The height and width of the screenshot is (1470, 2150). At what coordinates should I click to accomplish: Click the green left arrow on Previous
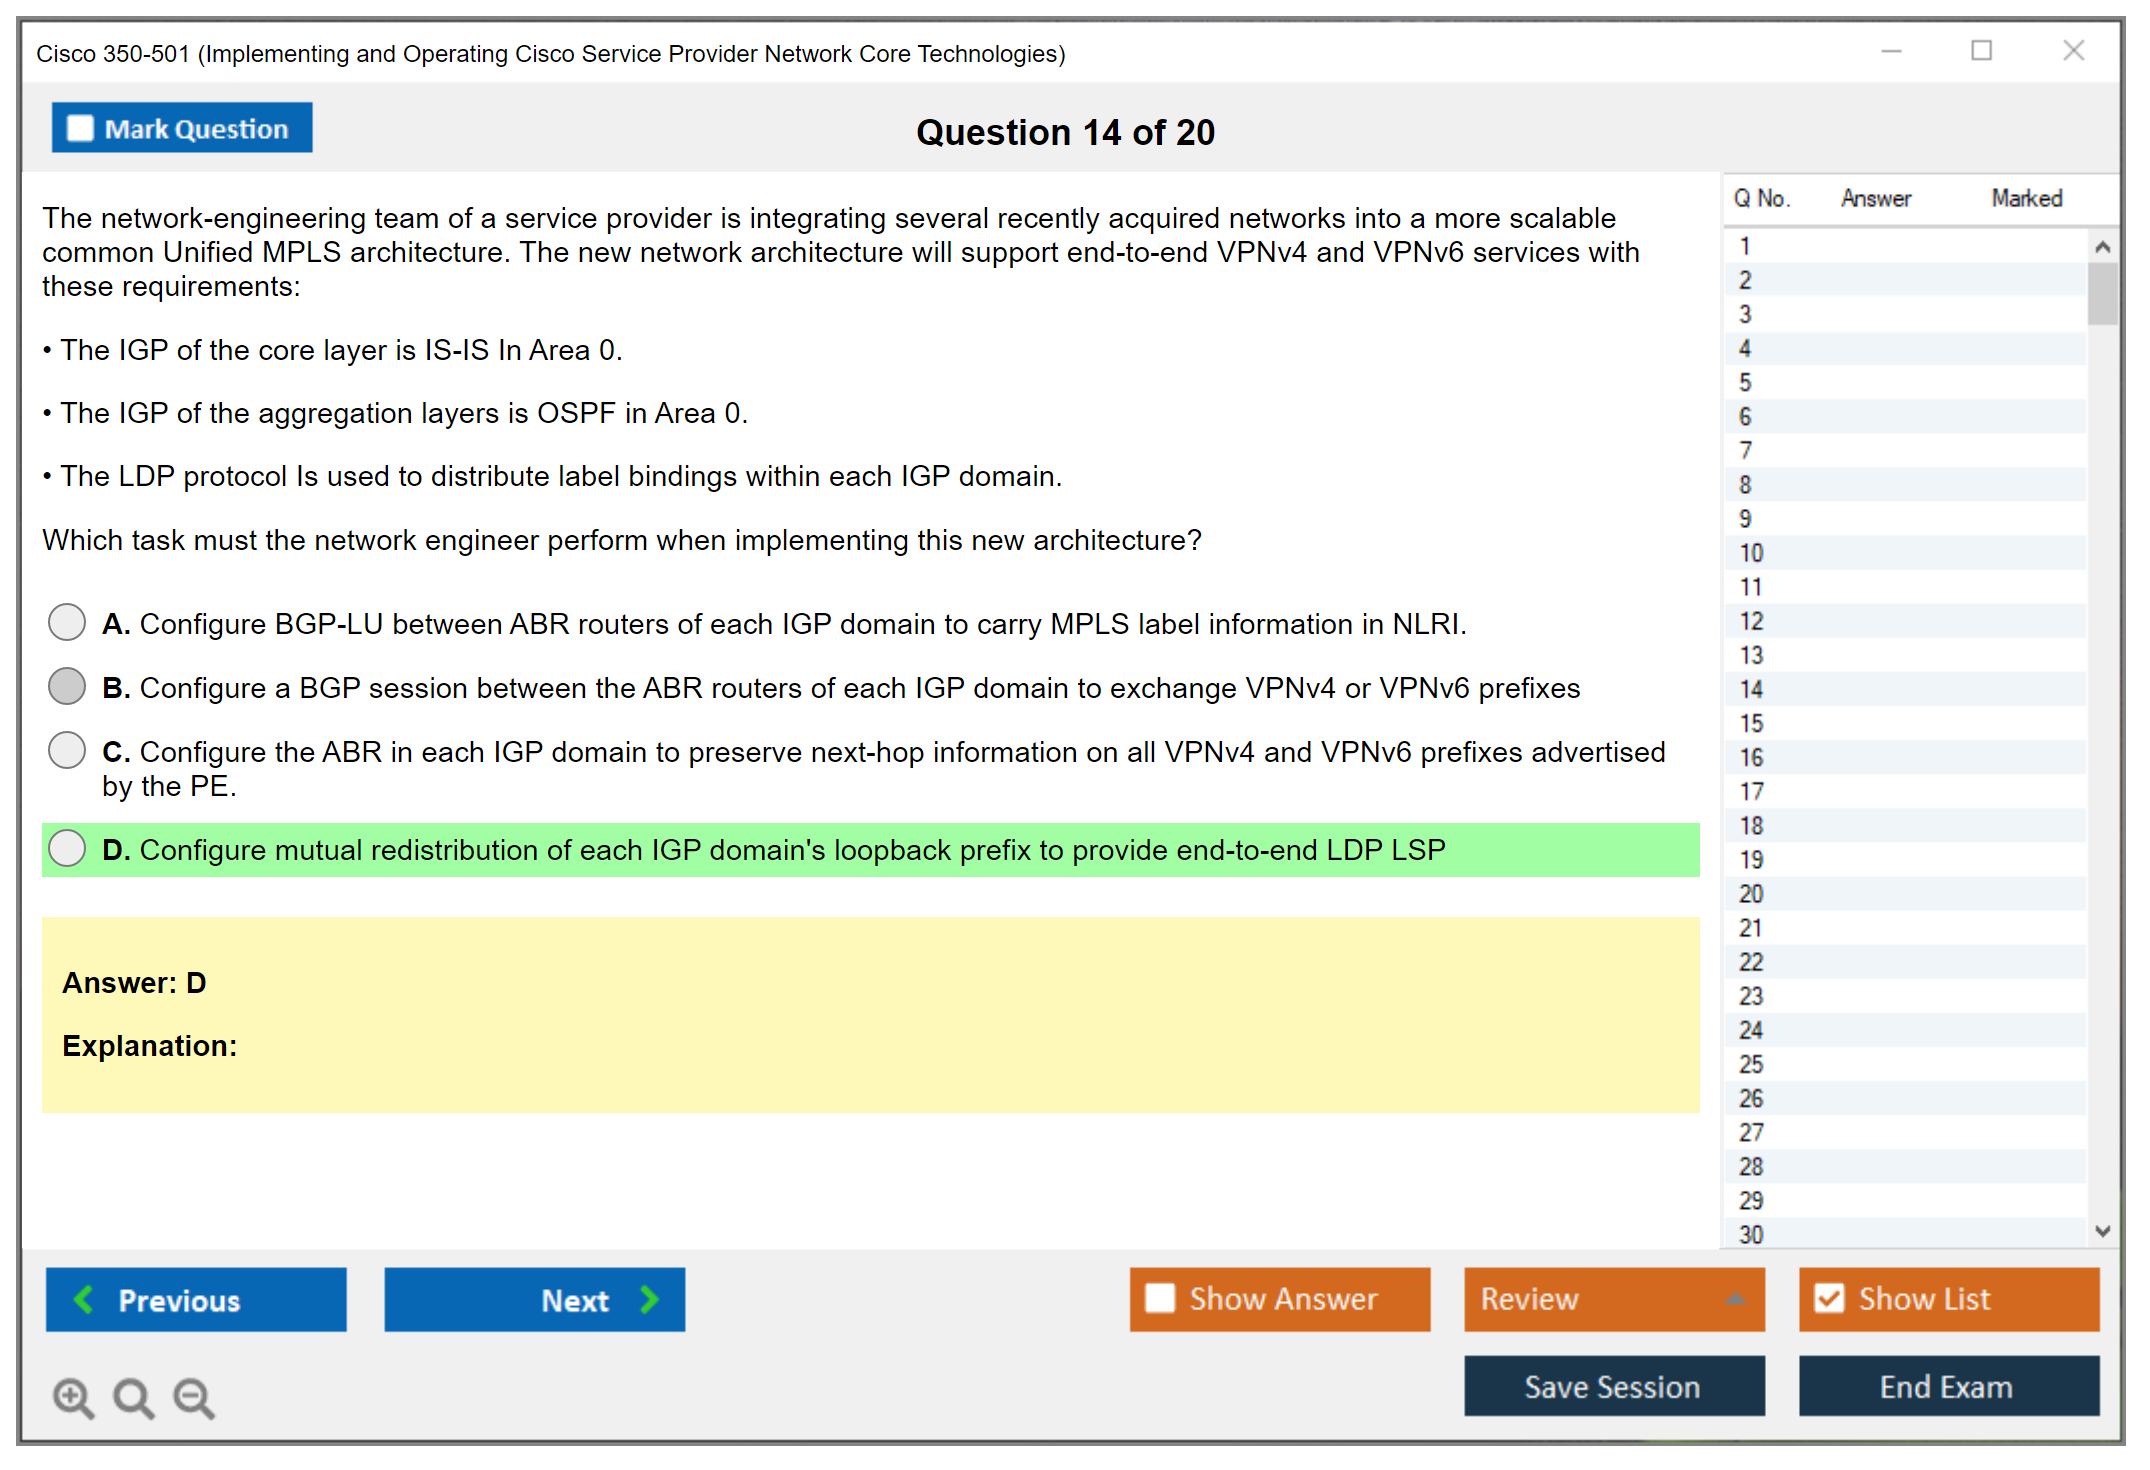tap(85, 1299)
